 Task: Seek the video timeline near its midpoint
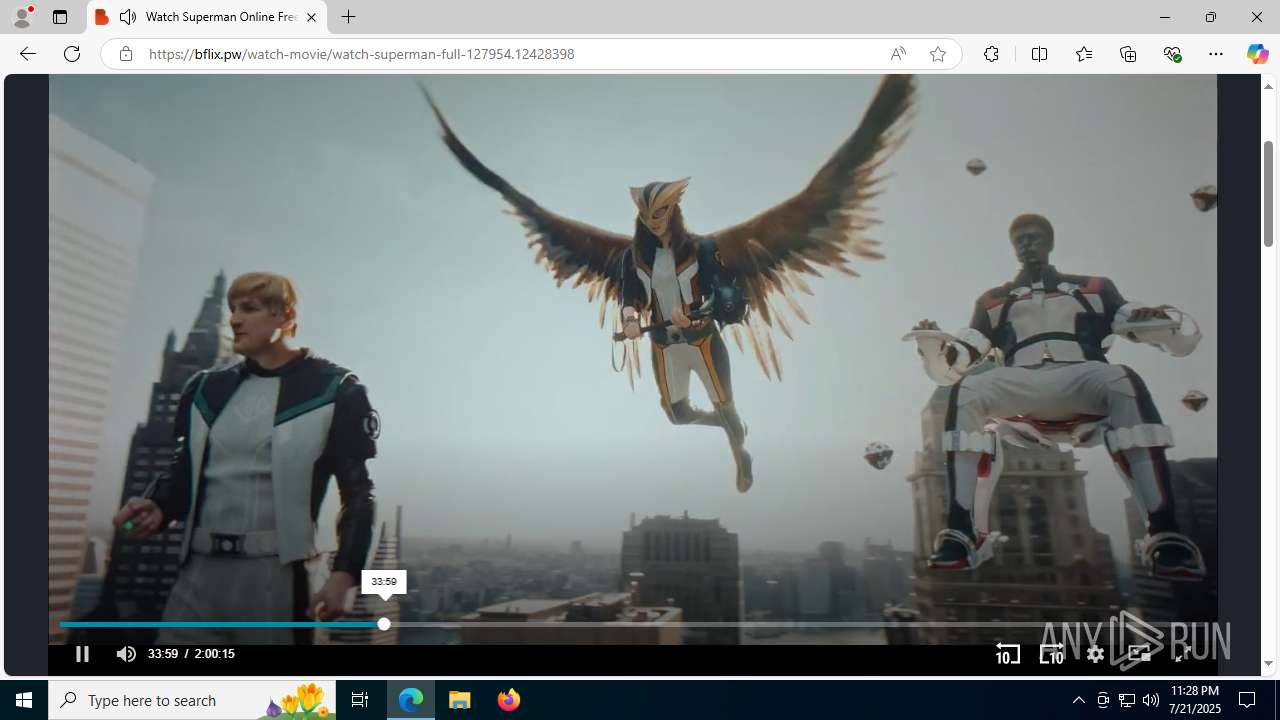(x=633, y=624)
